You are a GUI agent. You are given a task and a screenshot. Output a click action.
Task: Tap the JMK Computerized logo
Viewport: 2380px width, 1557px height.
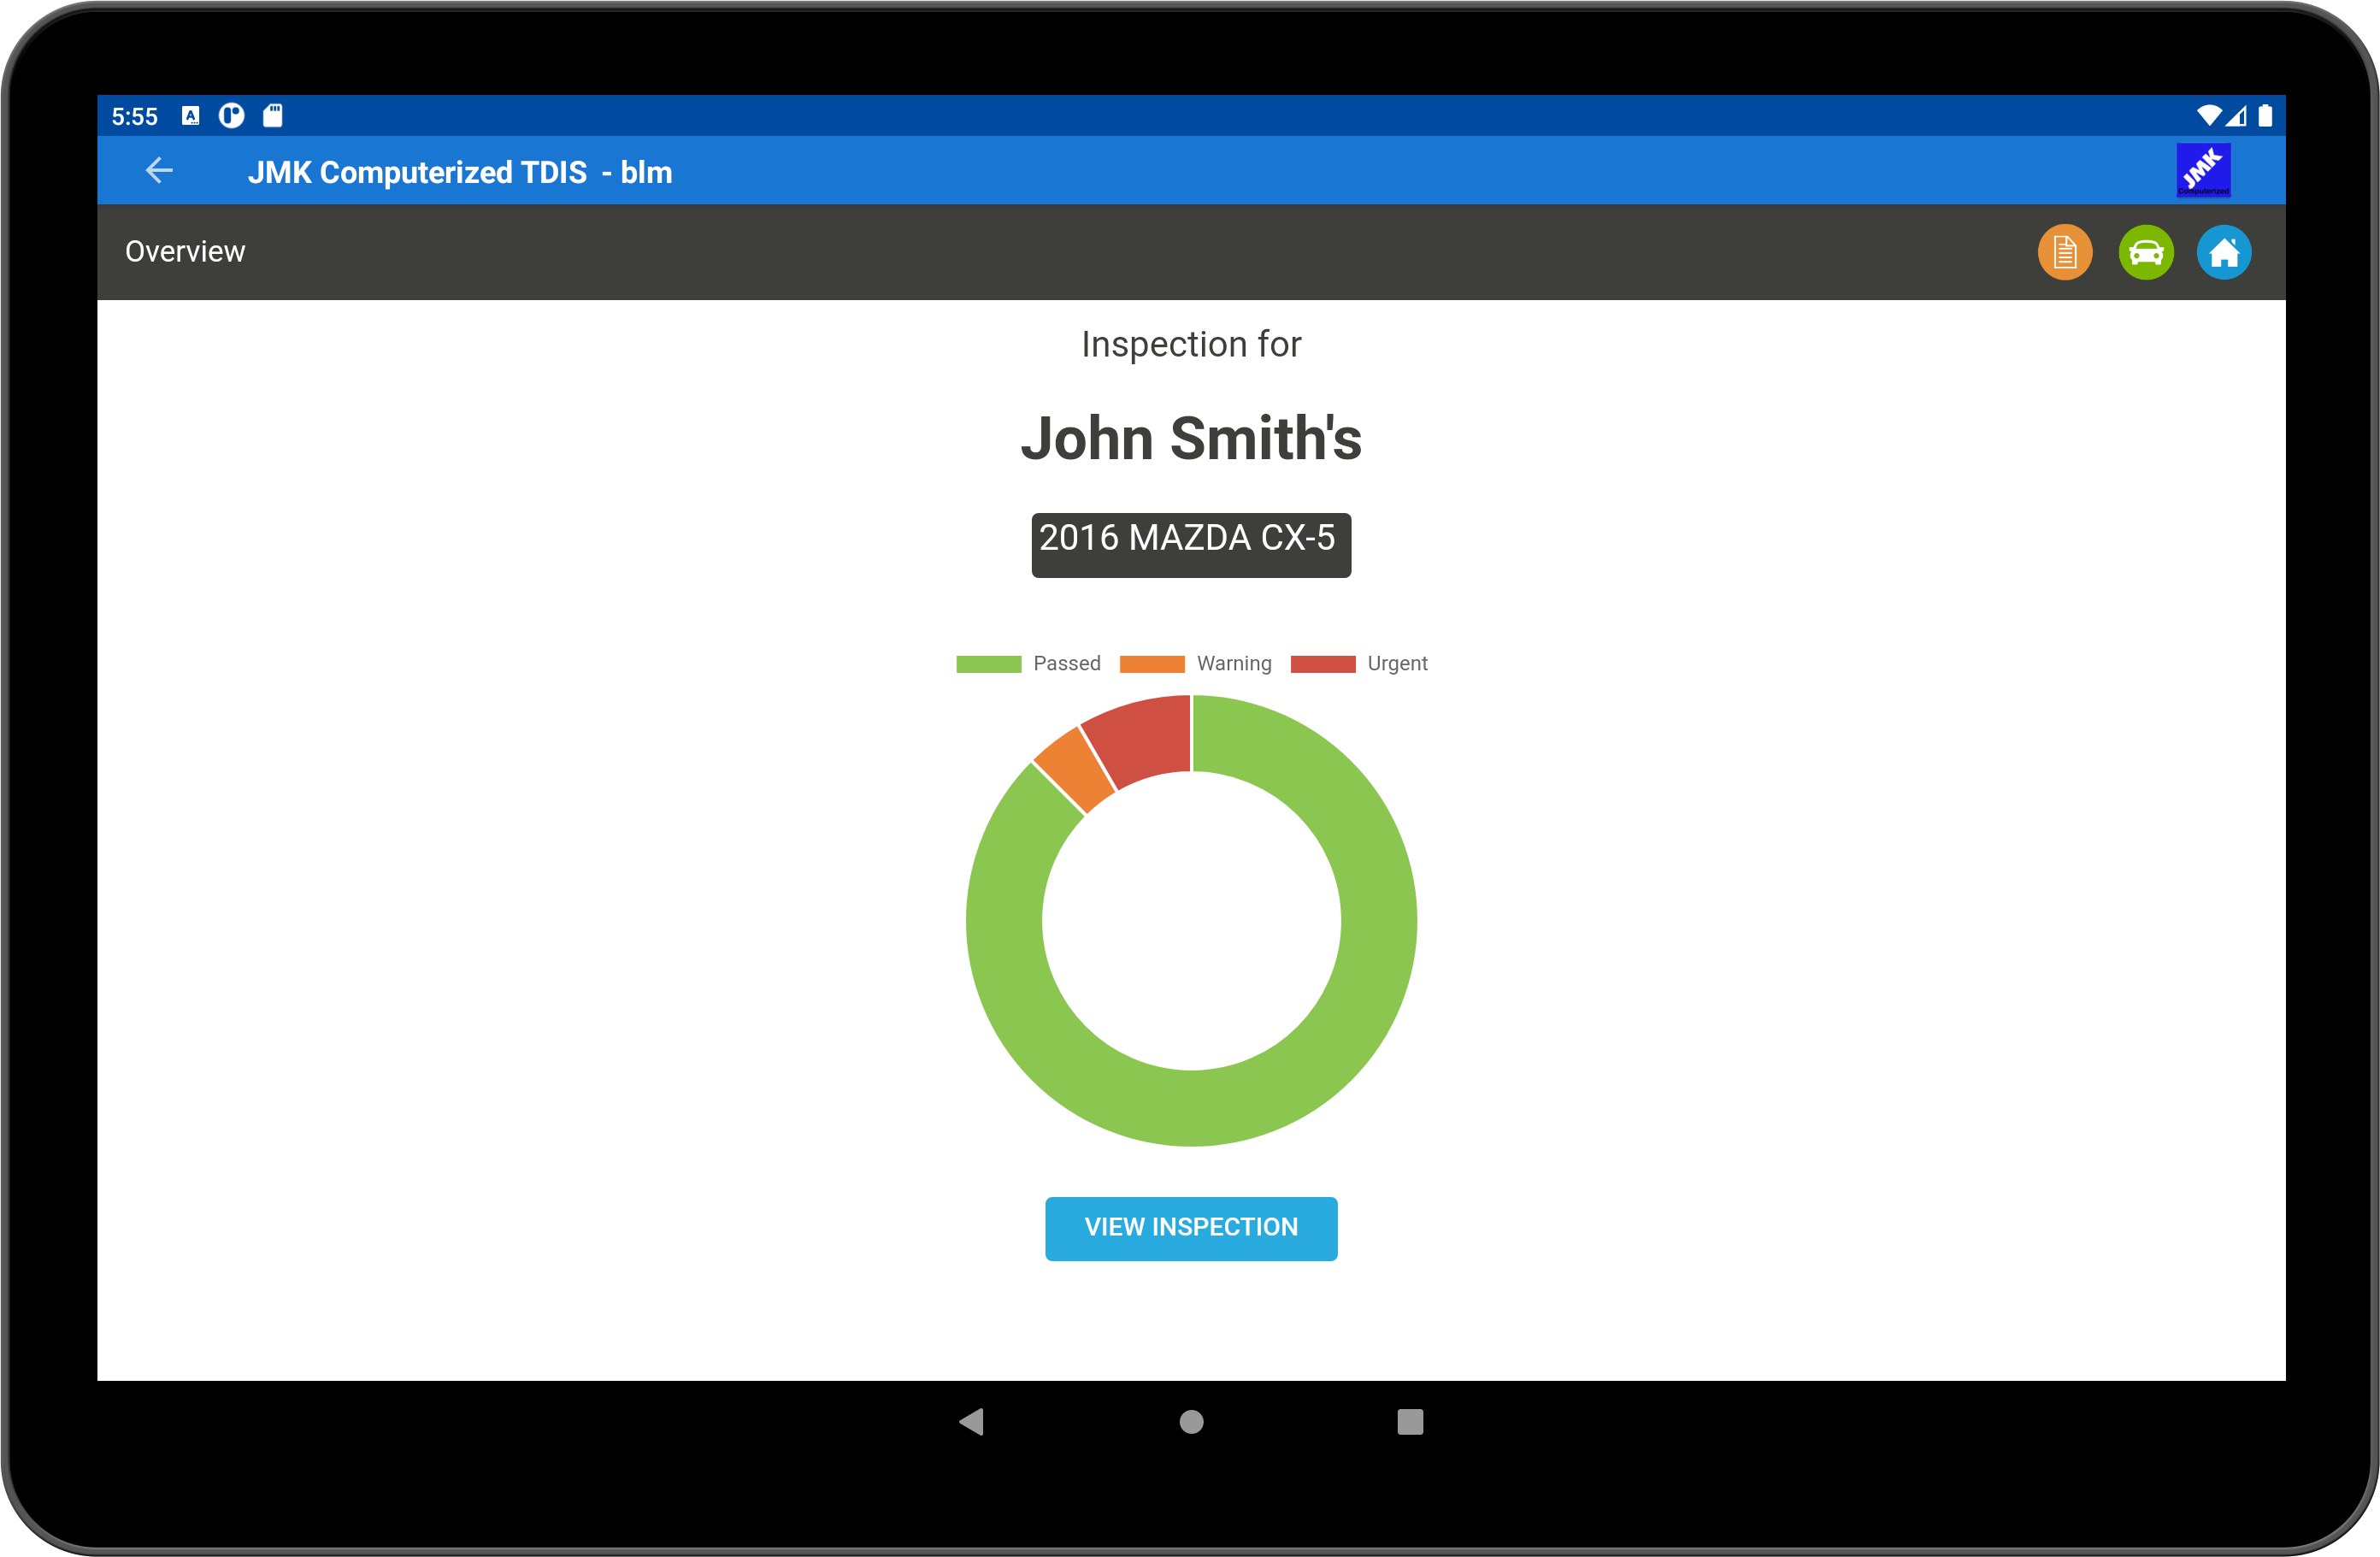click(2202, 170)
